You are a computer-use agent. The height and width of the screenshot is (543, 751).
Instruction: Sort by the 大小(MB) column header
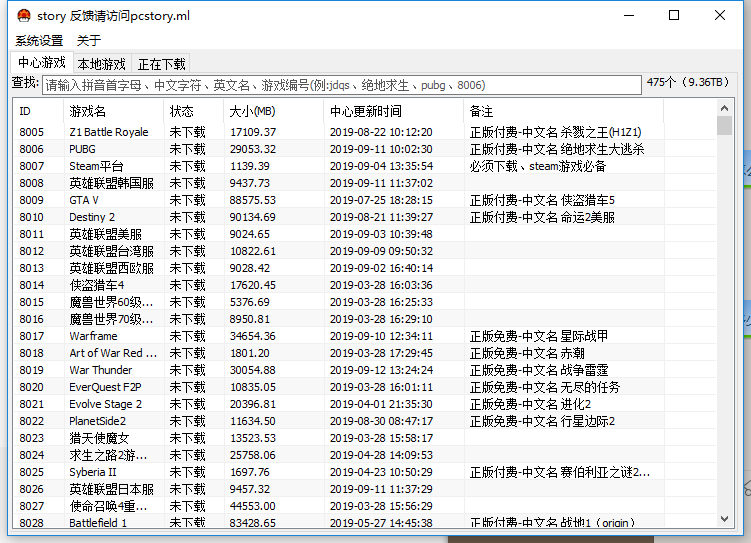point(273,112)
